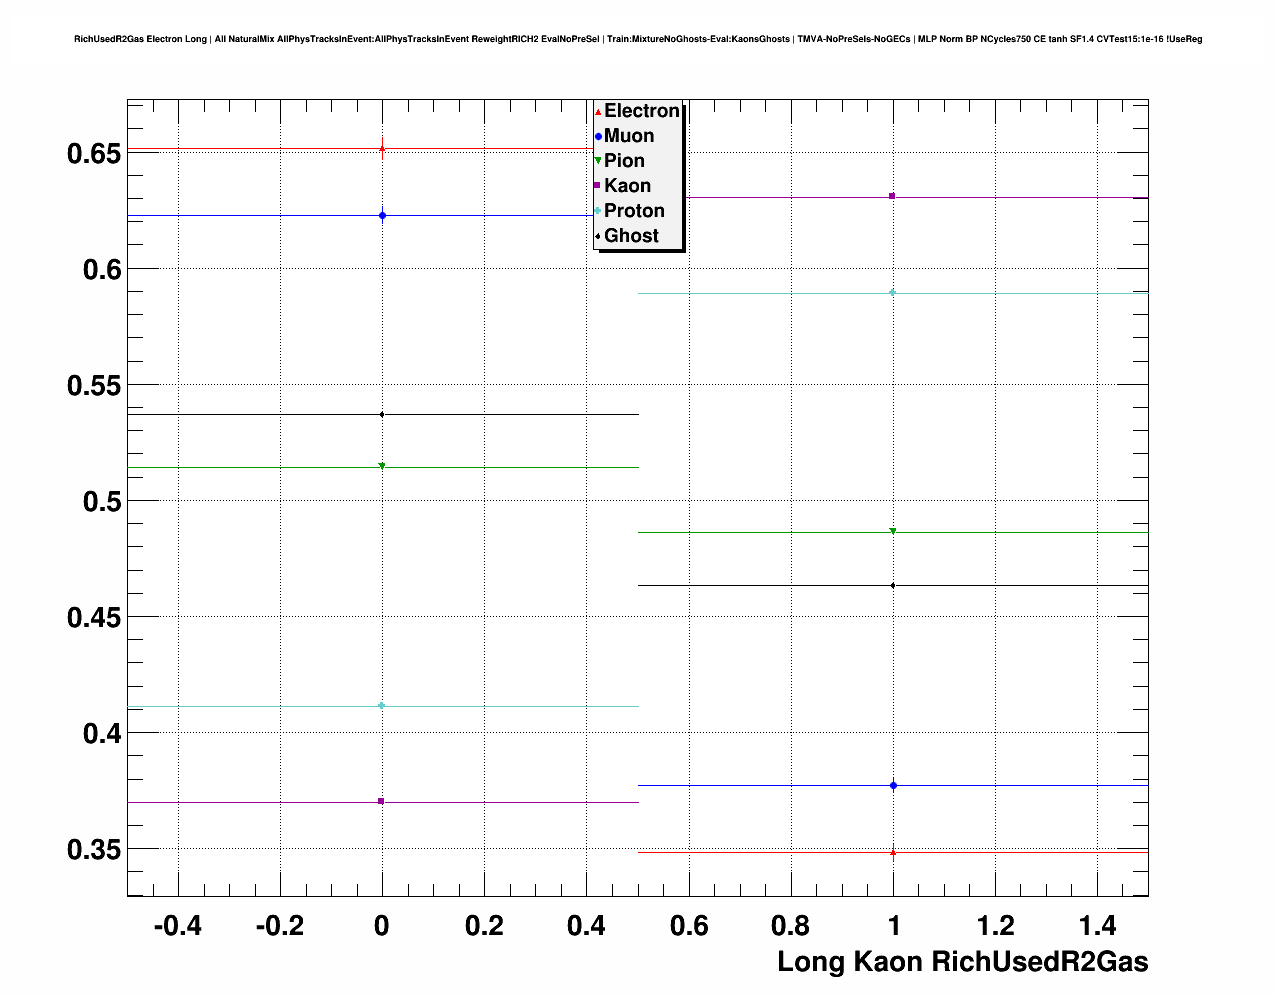The image size is (1276, 996).
Task: Click the 0.65 y-axis tick label
Action: (93, 154)
